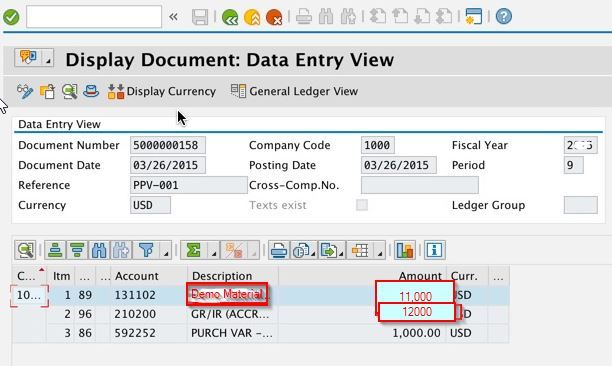Screen dimensions: 612x366
Task: Select the 1,000.00 amount cell
Action: click(363, 333)
